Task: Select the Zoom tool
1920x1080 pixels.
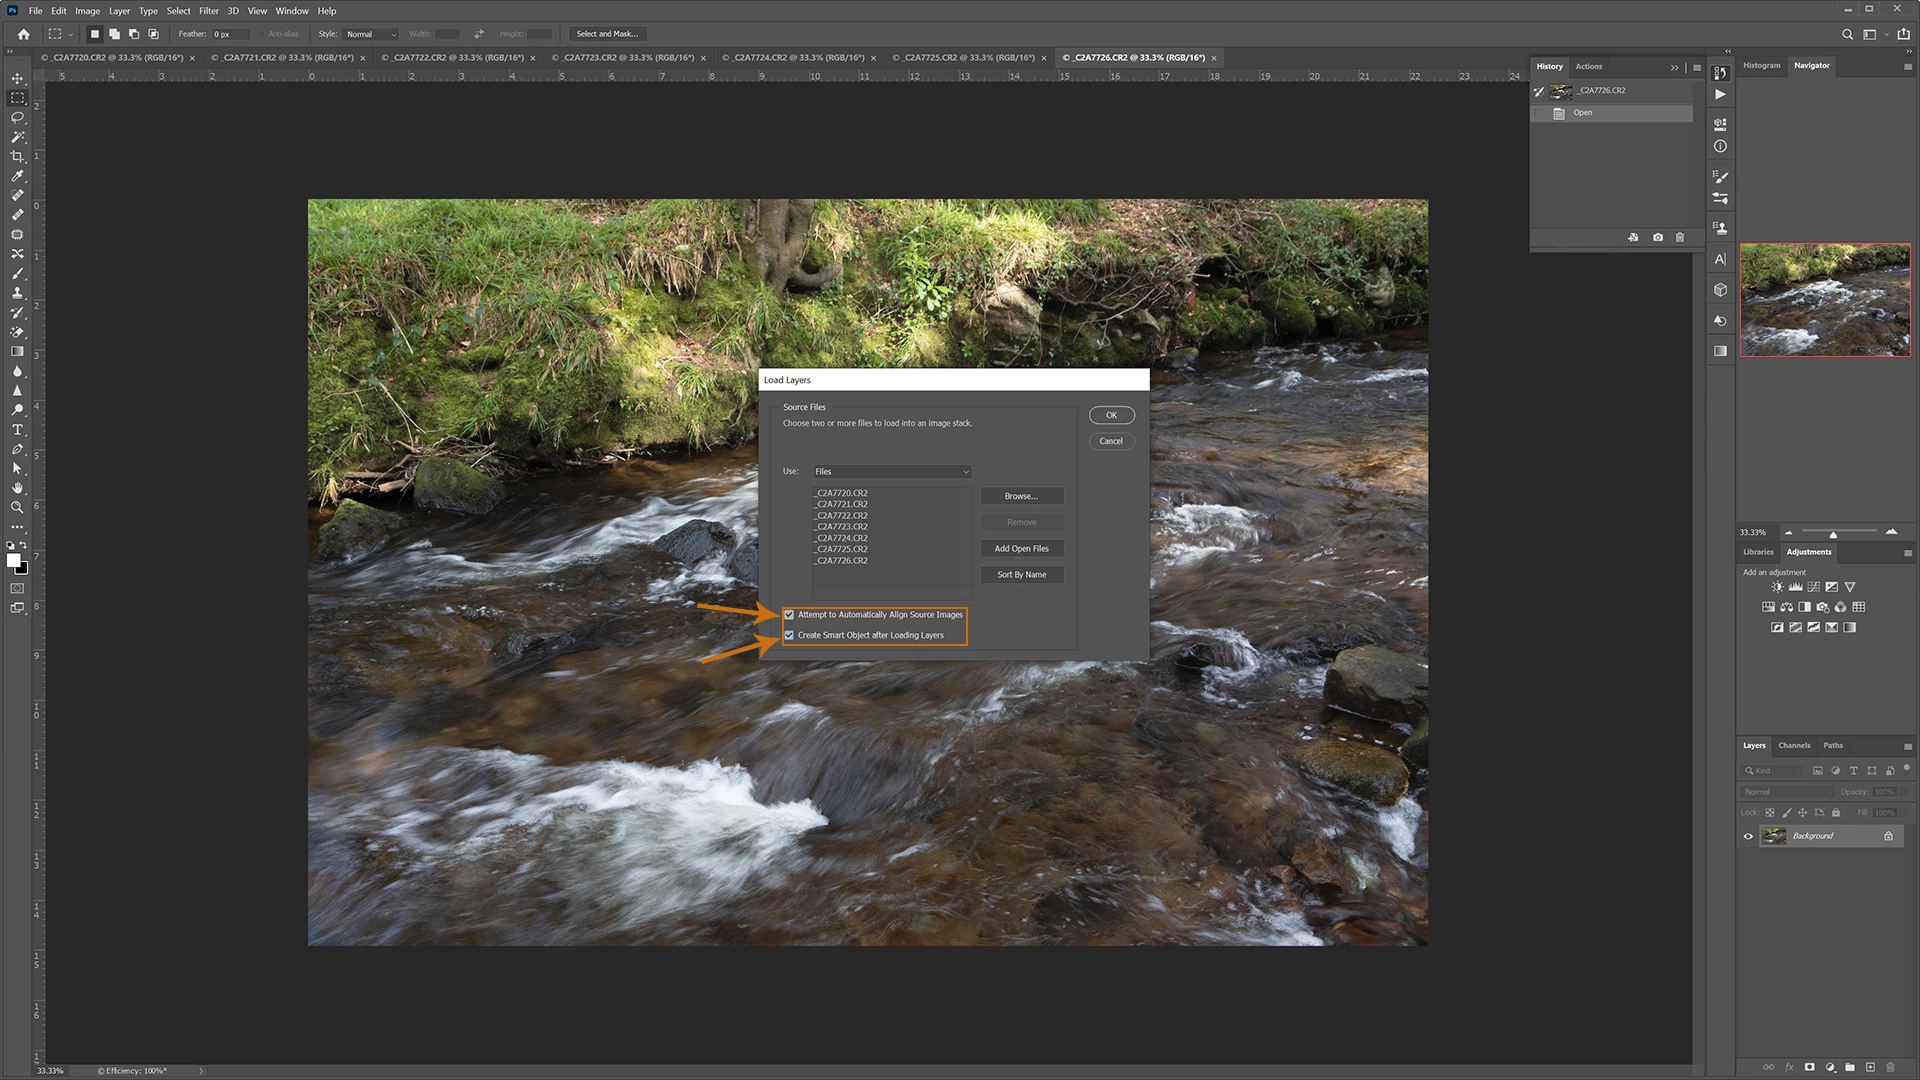Action: 17,508
